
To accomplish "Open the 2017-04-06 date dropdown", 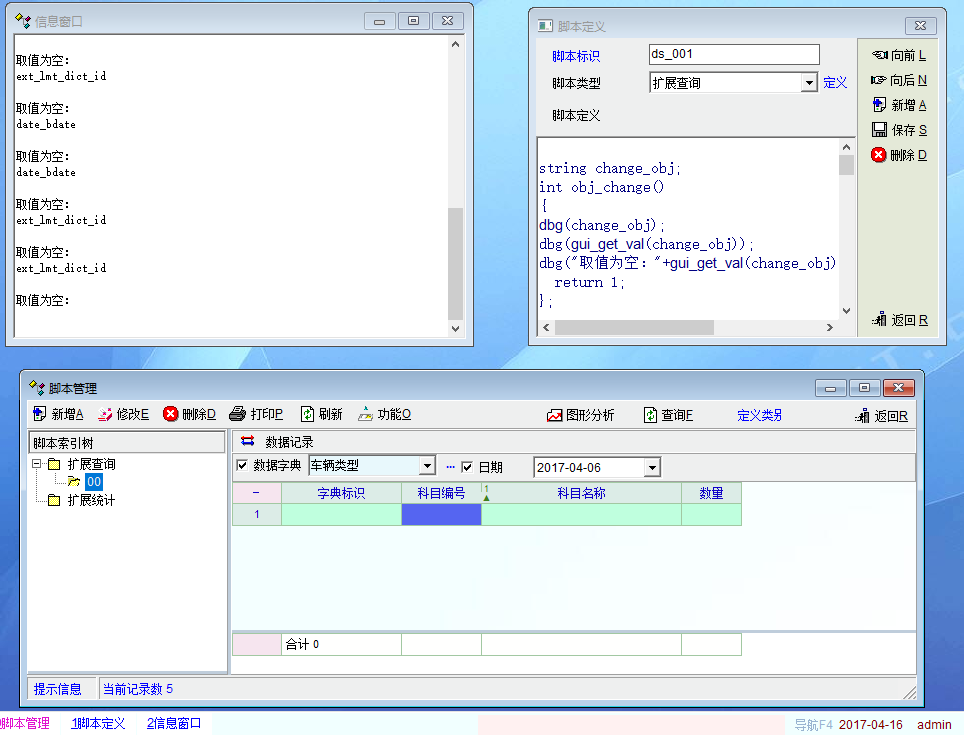I will click(652, 468).
